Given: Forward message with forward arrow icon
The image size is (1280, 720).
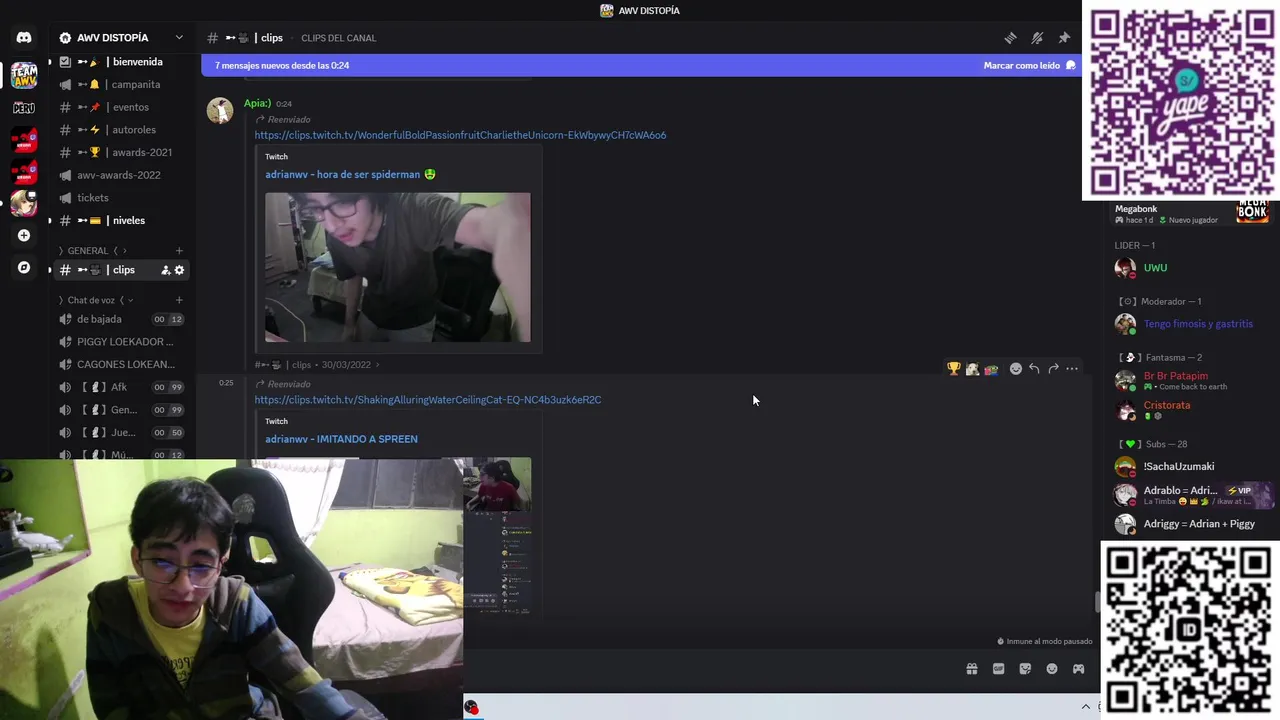Looking at the screenshot, I should (x=1053, y=369).
